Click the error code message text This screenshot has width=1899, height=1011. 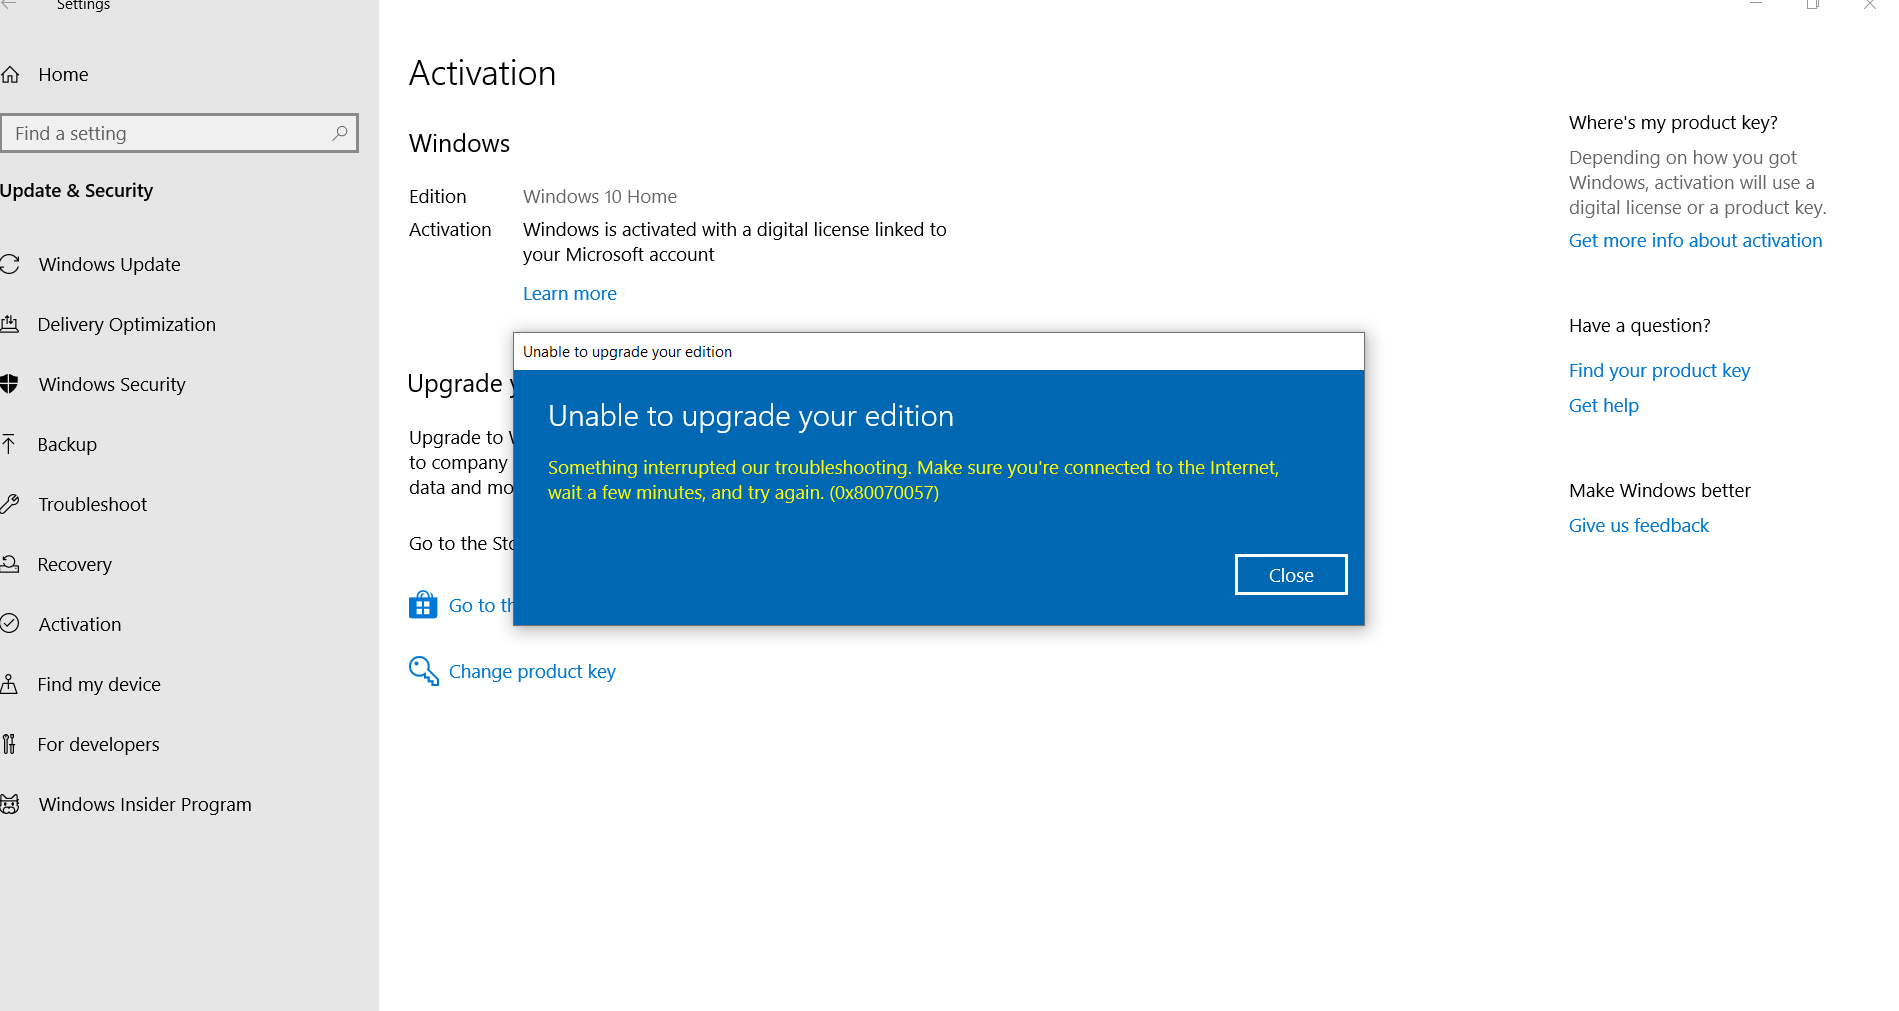coord(913,480)
